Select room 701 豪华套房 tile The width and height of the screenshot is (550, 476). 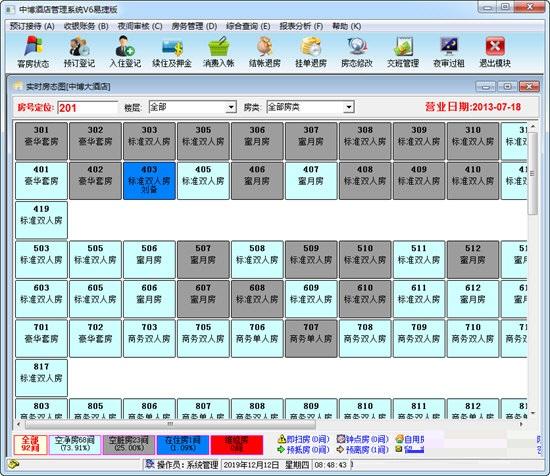click(x=41, y=338)
